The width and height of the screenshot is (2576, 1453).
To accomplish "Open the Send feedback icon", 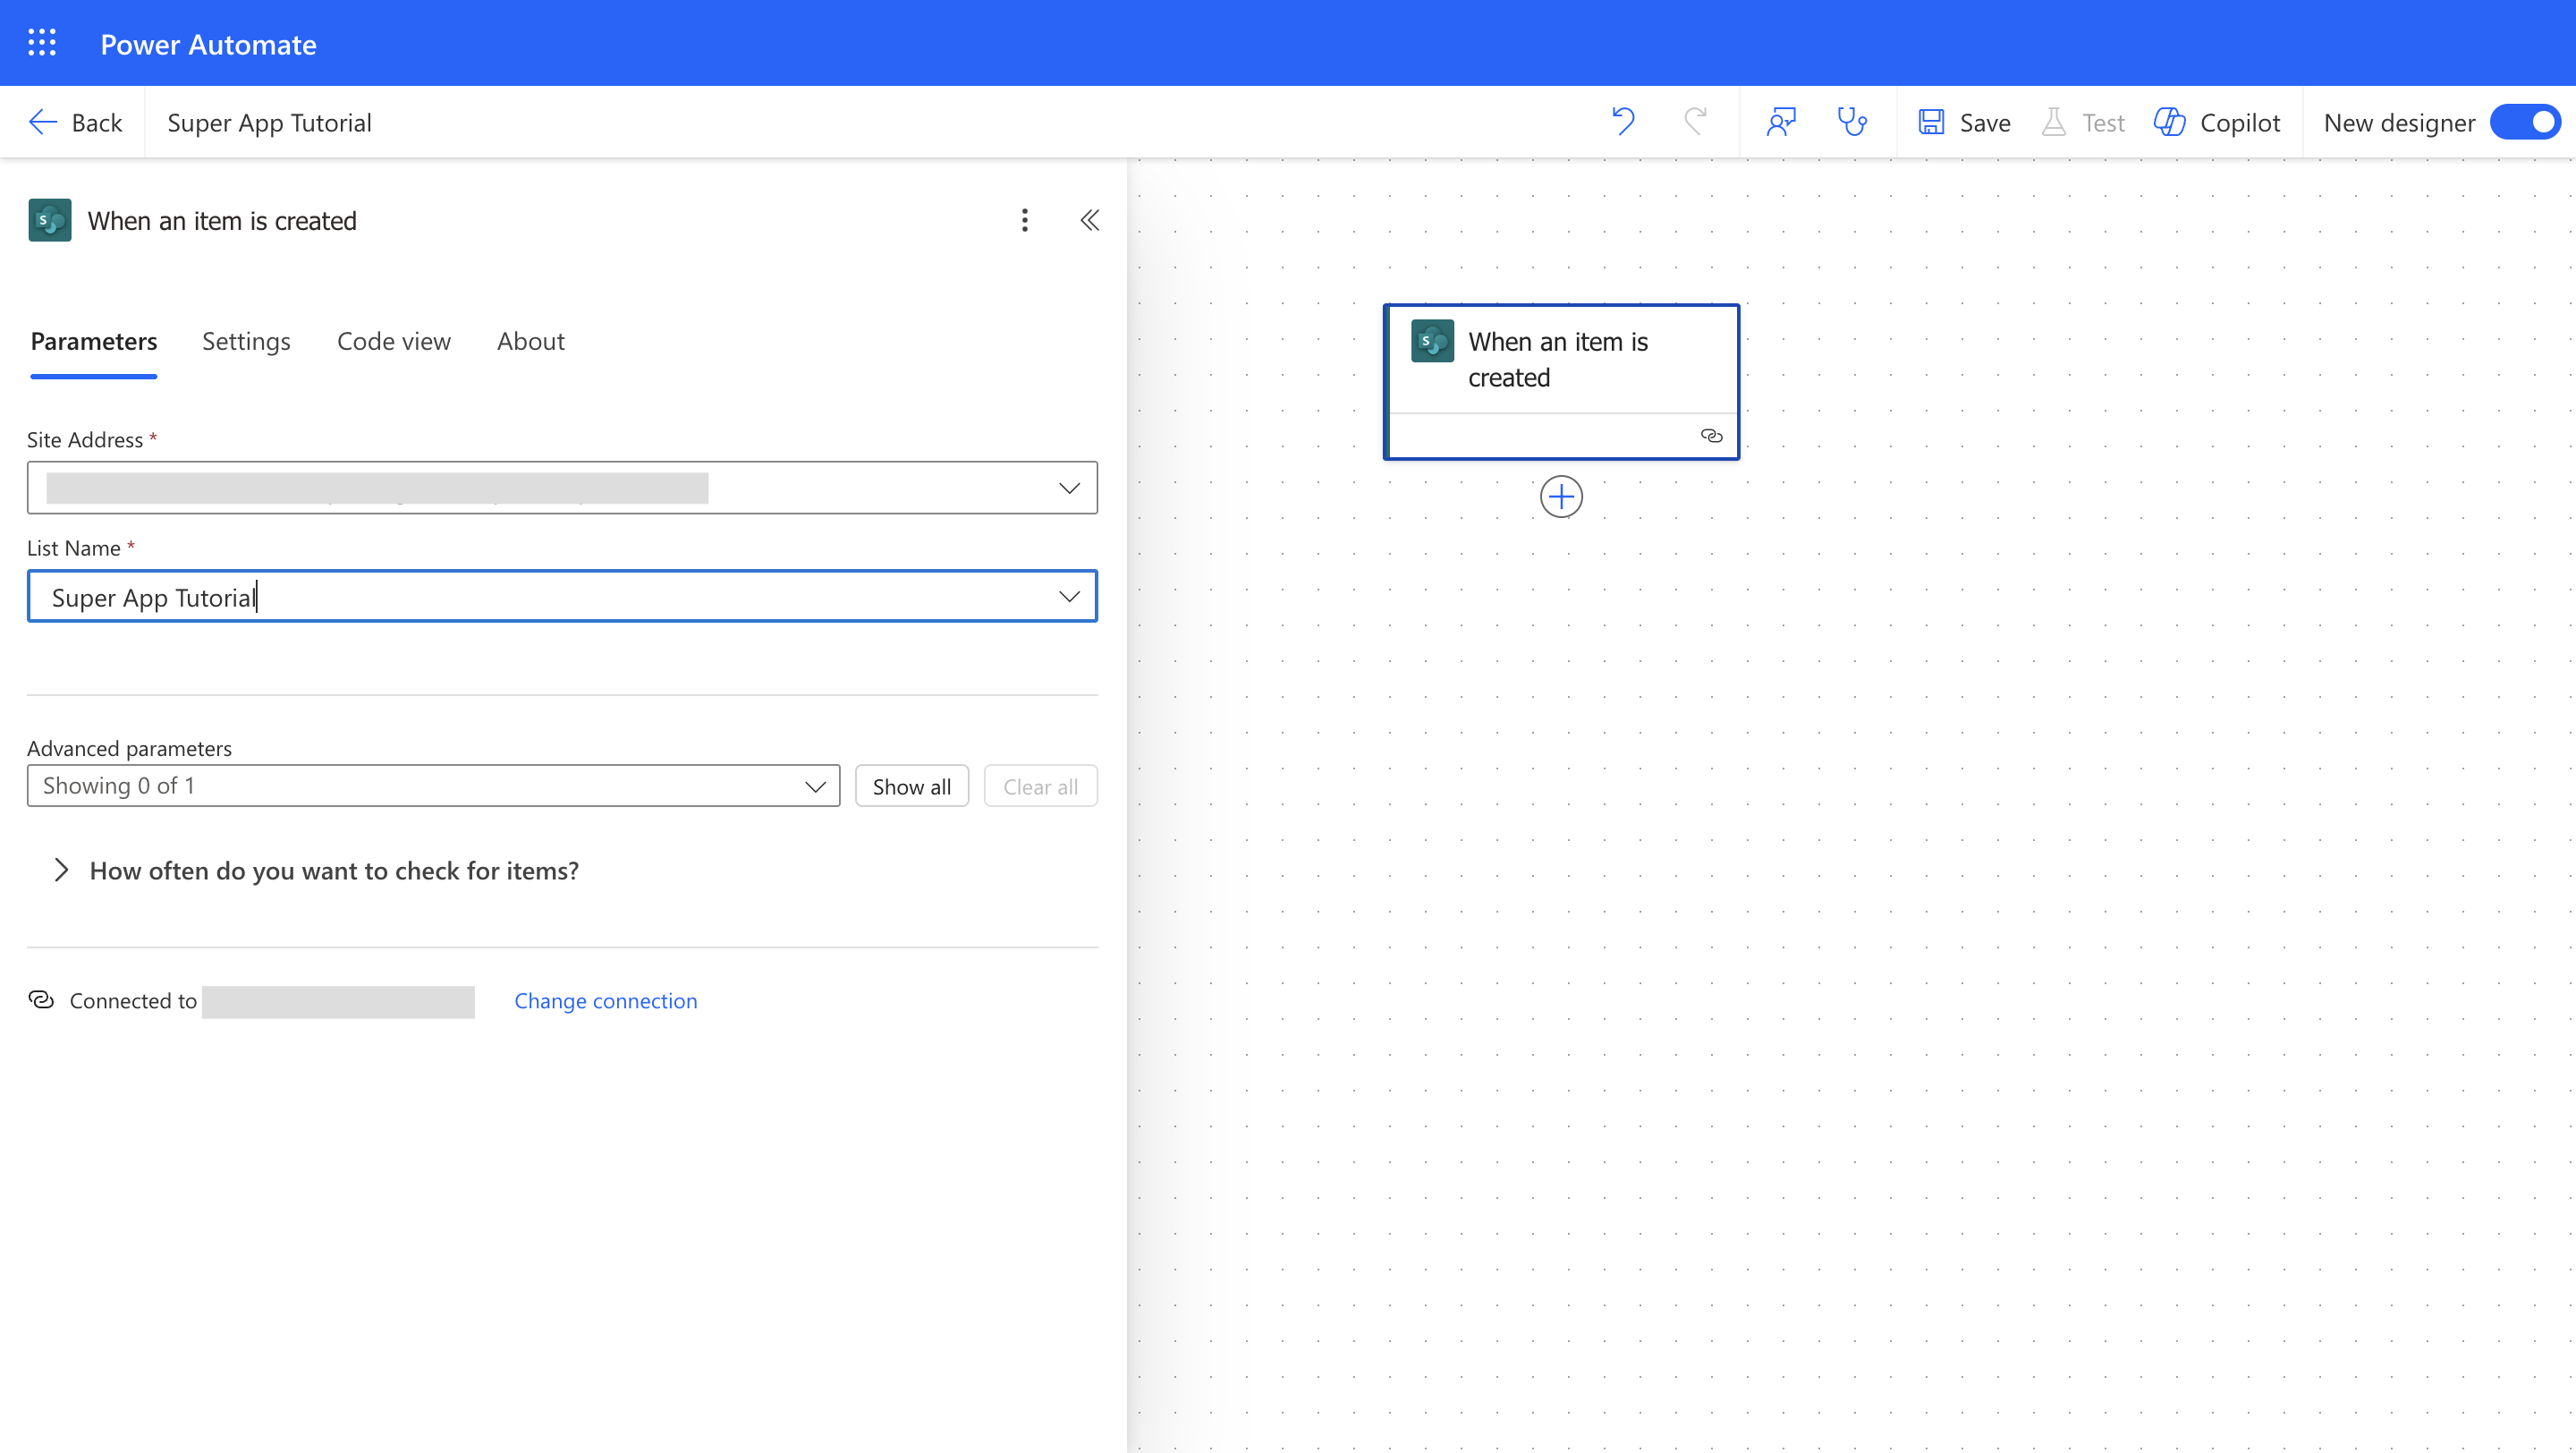I will point(1781,122).
